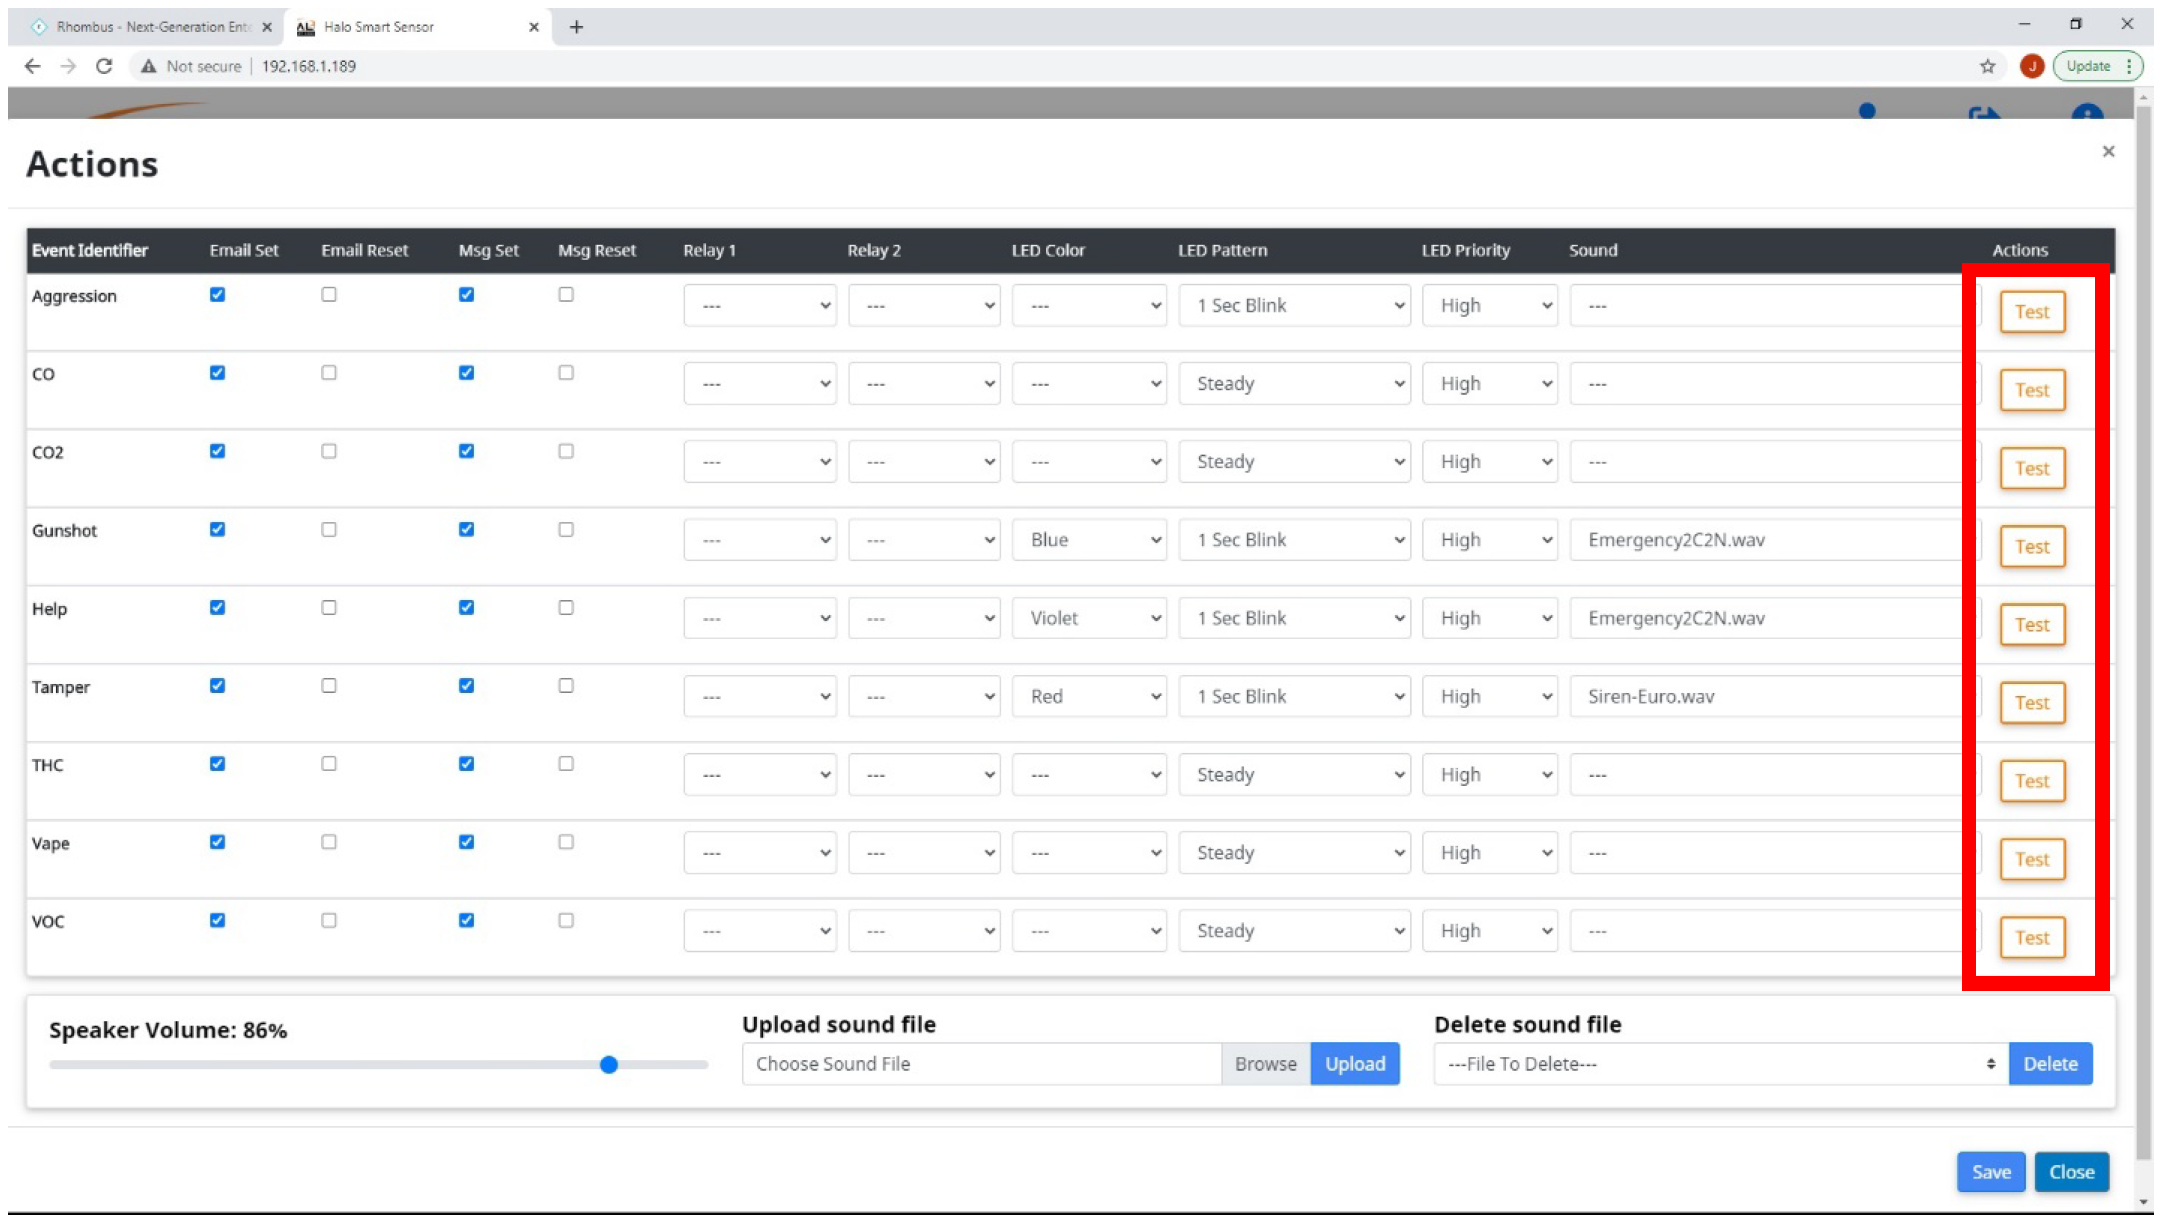Screen dimensions: 2164x1222
Task: Adjust the Speaker Volume slider
Action: [609, 1065]
